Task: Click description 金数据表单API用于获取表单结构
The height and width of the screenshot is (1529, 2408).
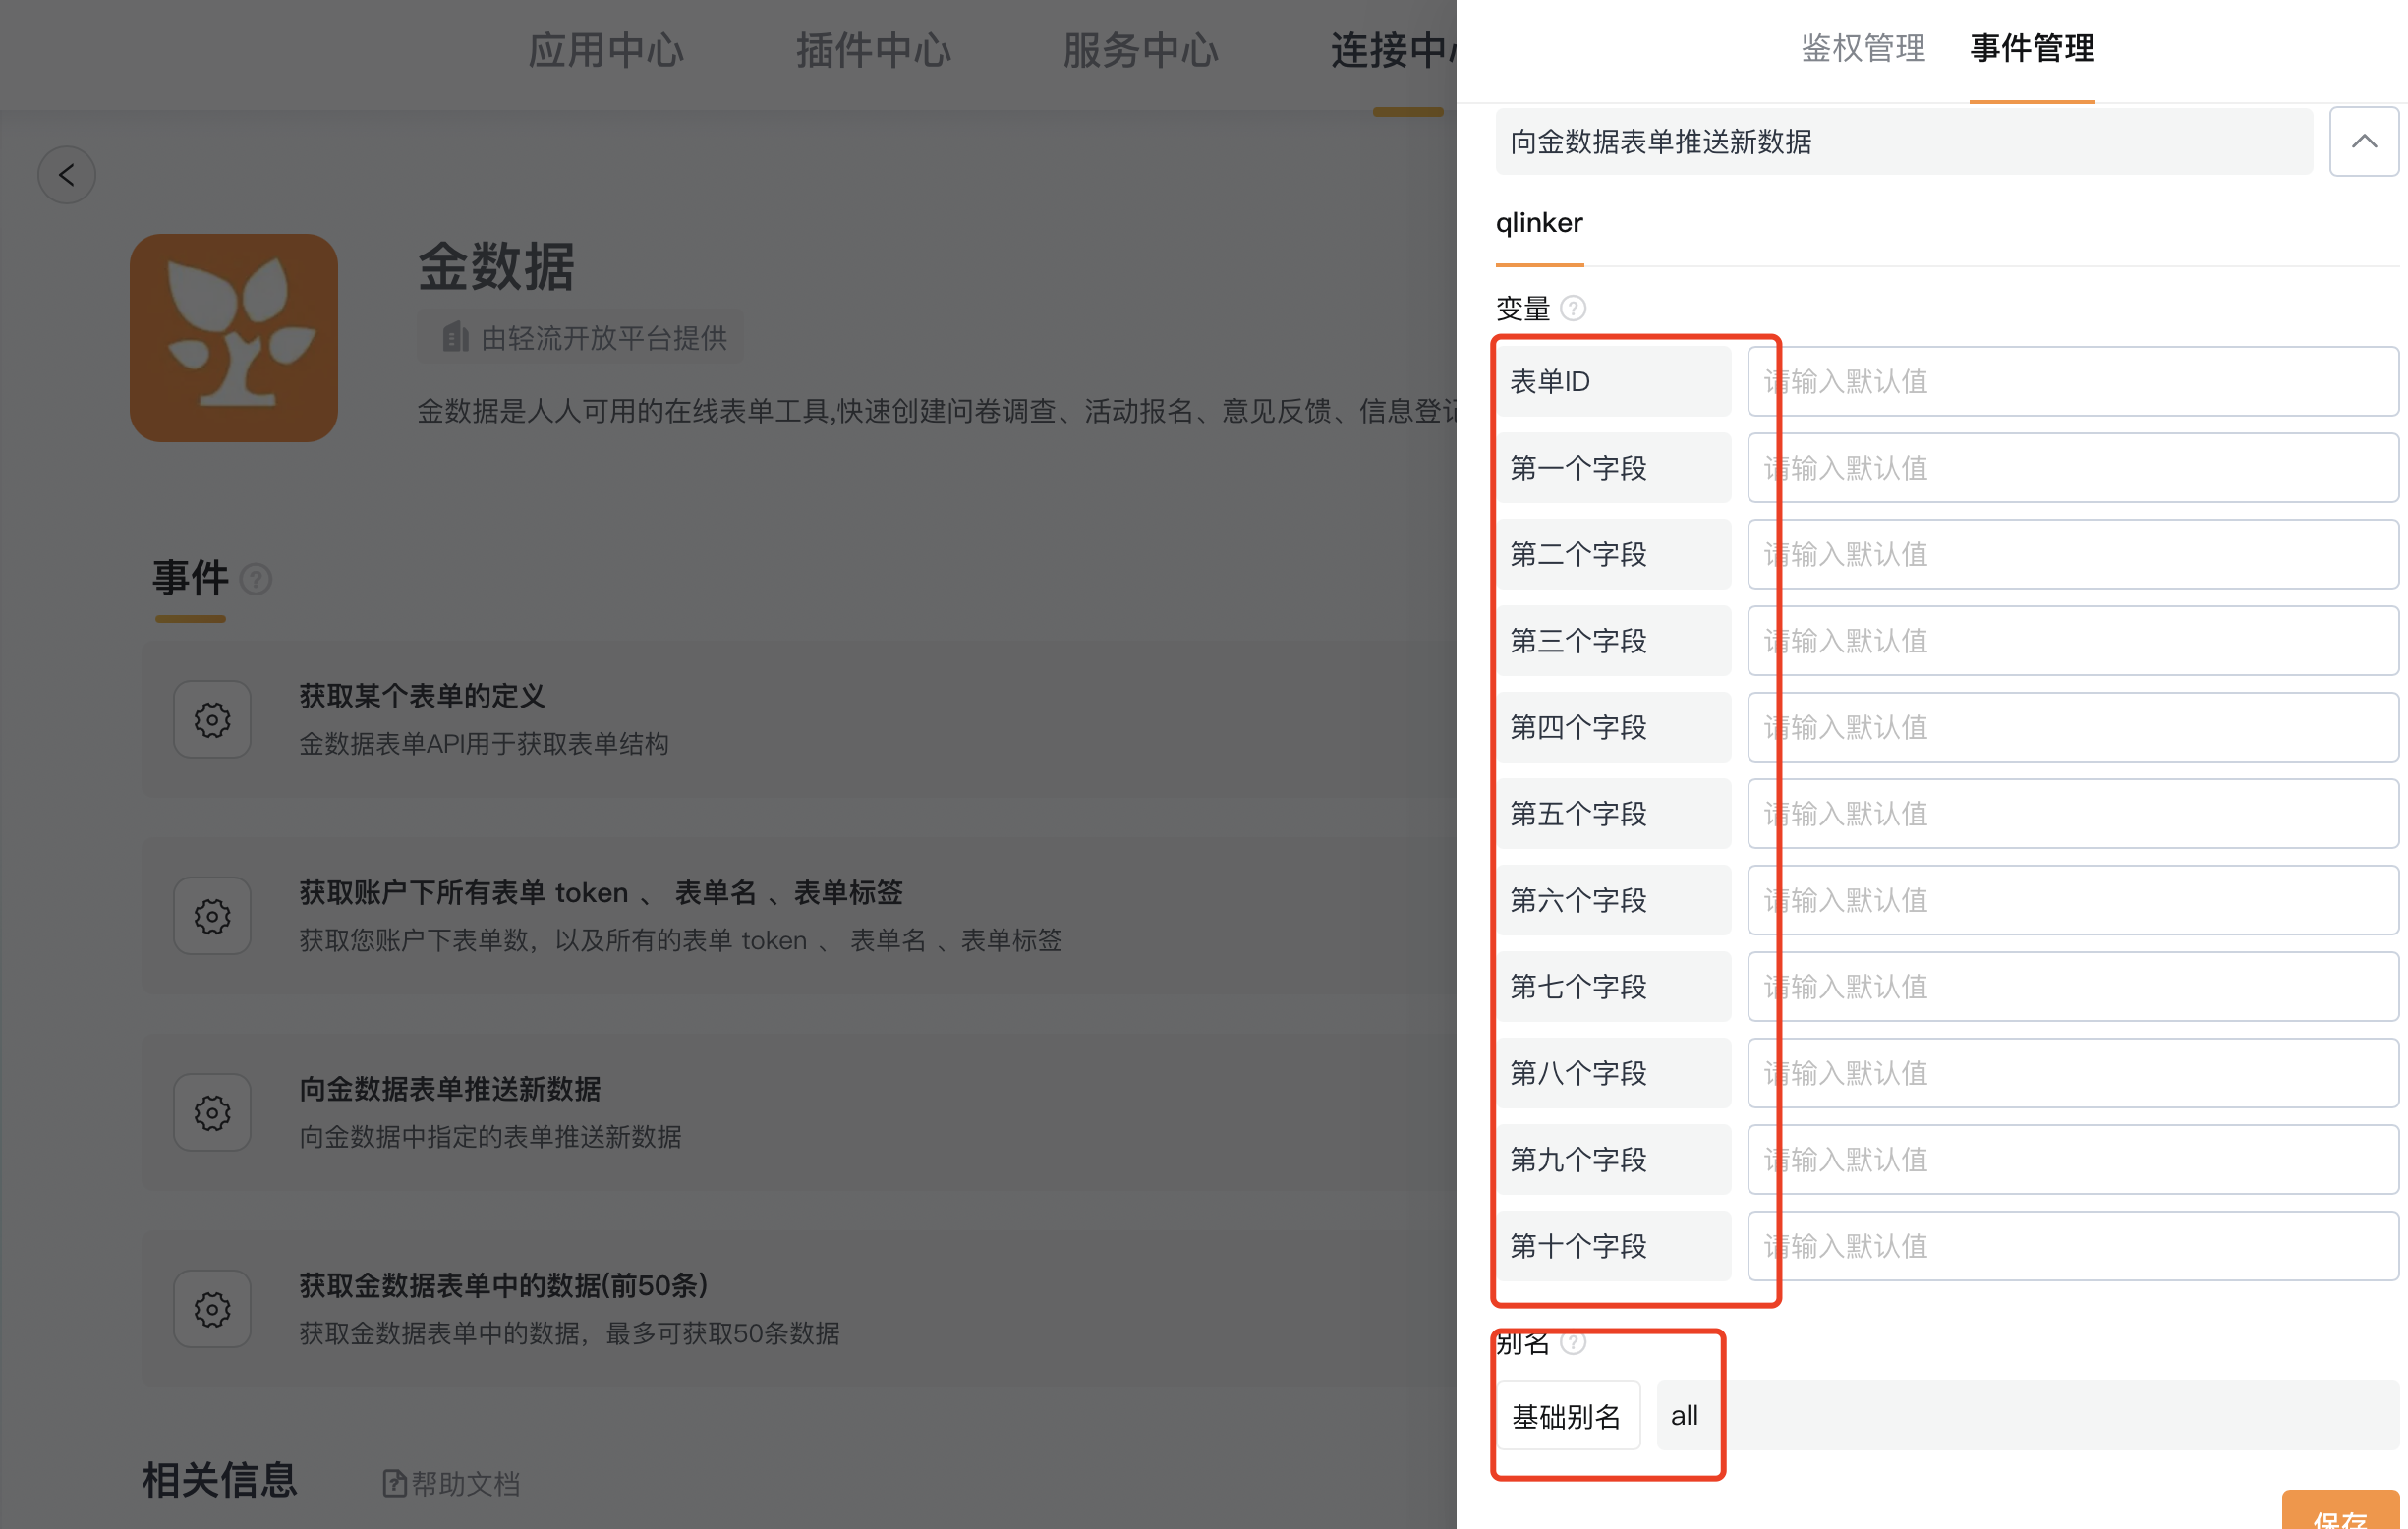Action: coord(484,744)
